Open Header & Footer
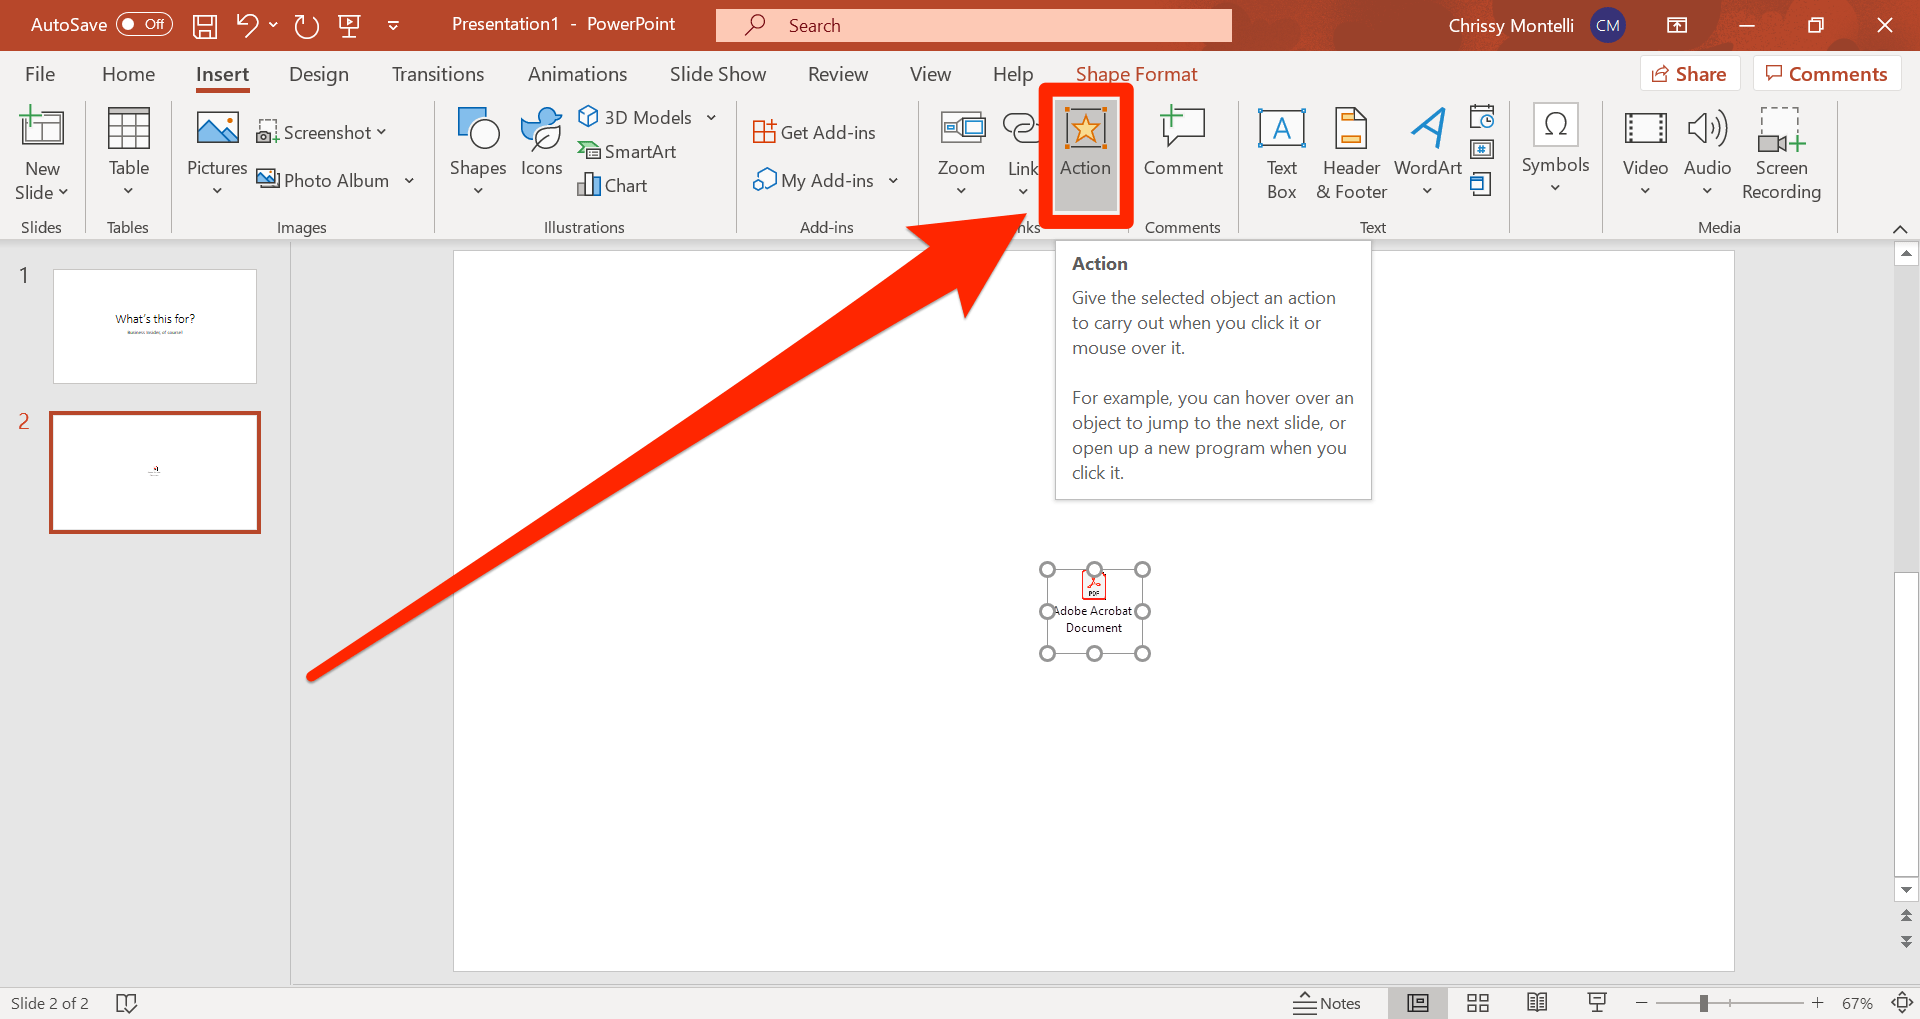Viewport: 1920px width, 1019px height. click(x=1351, y=153)
